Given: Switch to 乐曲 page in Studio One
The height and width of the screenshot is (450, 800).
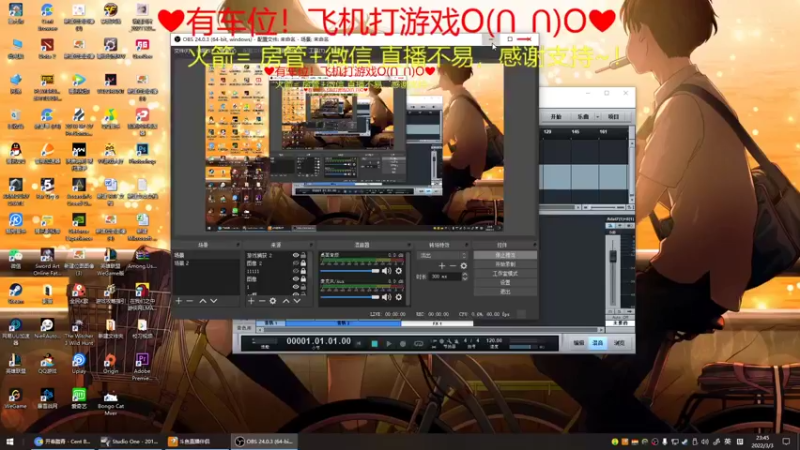Looking at the screenshot, I should [x=583, y=117].
